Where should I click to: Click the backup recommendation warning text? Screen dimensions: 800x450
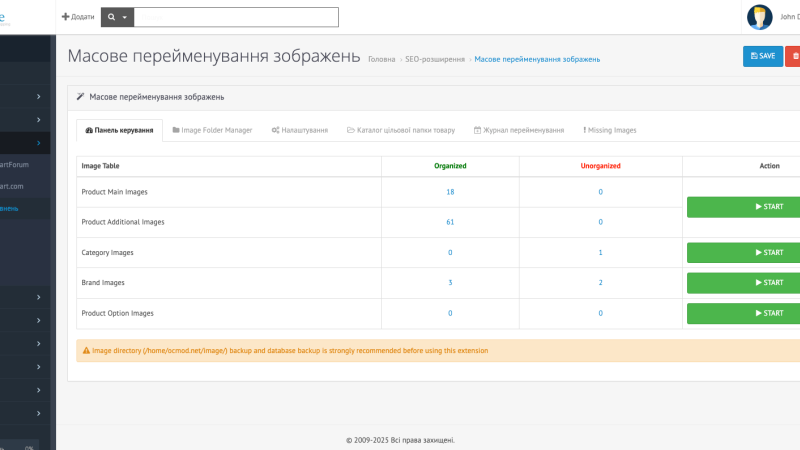[x=290, y=351]
